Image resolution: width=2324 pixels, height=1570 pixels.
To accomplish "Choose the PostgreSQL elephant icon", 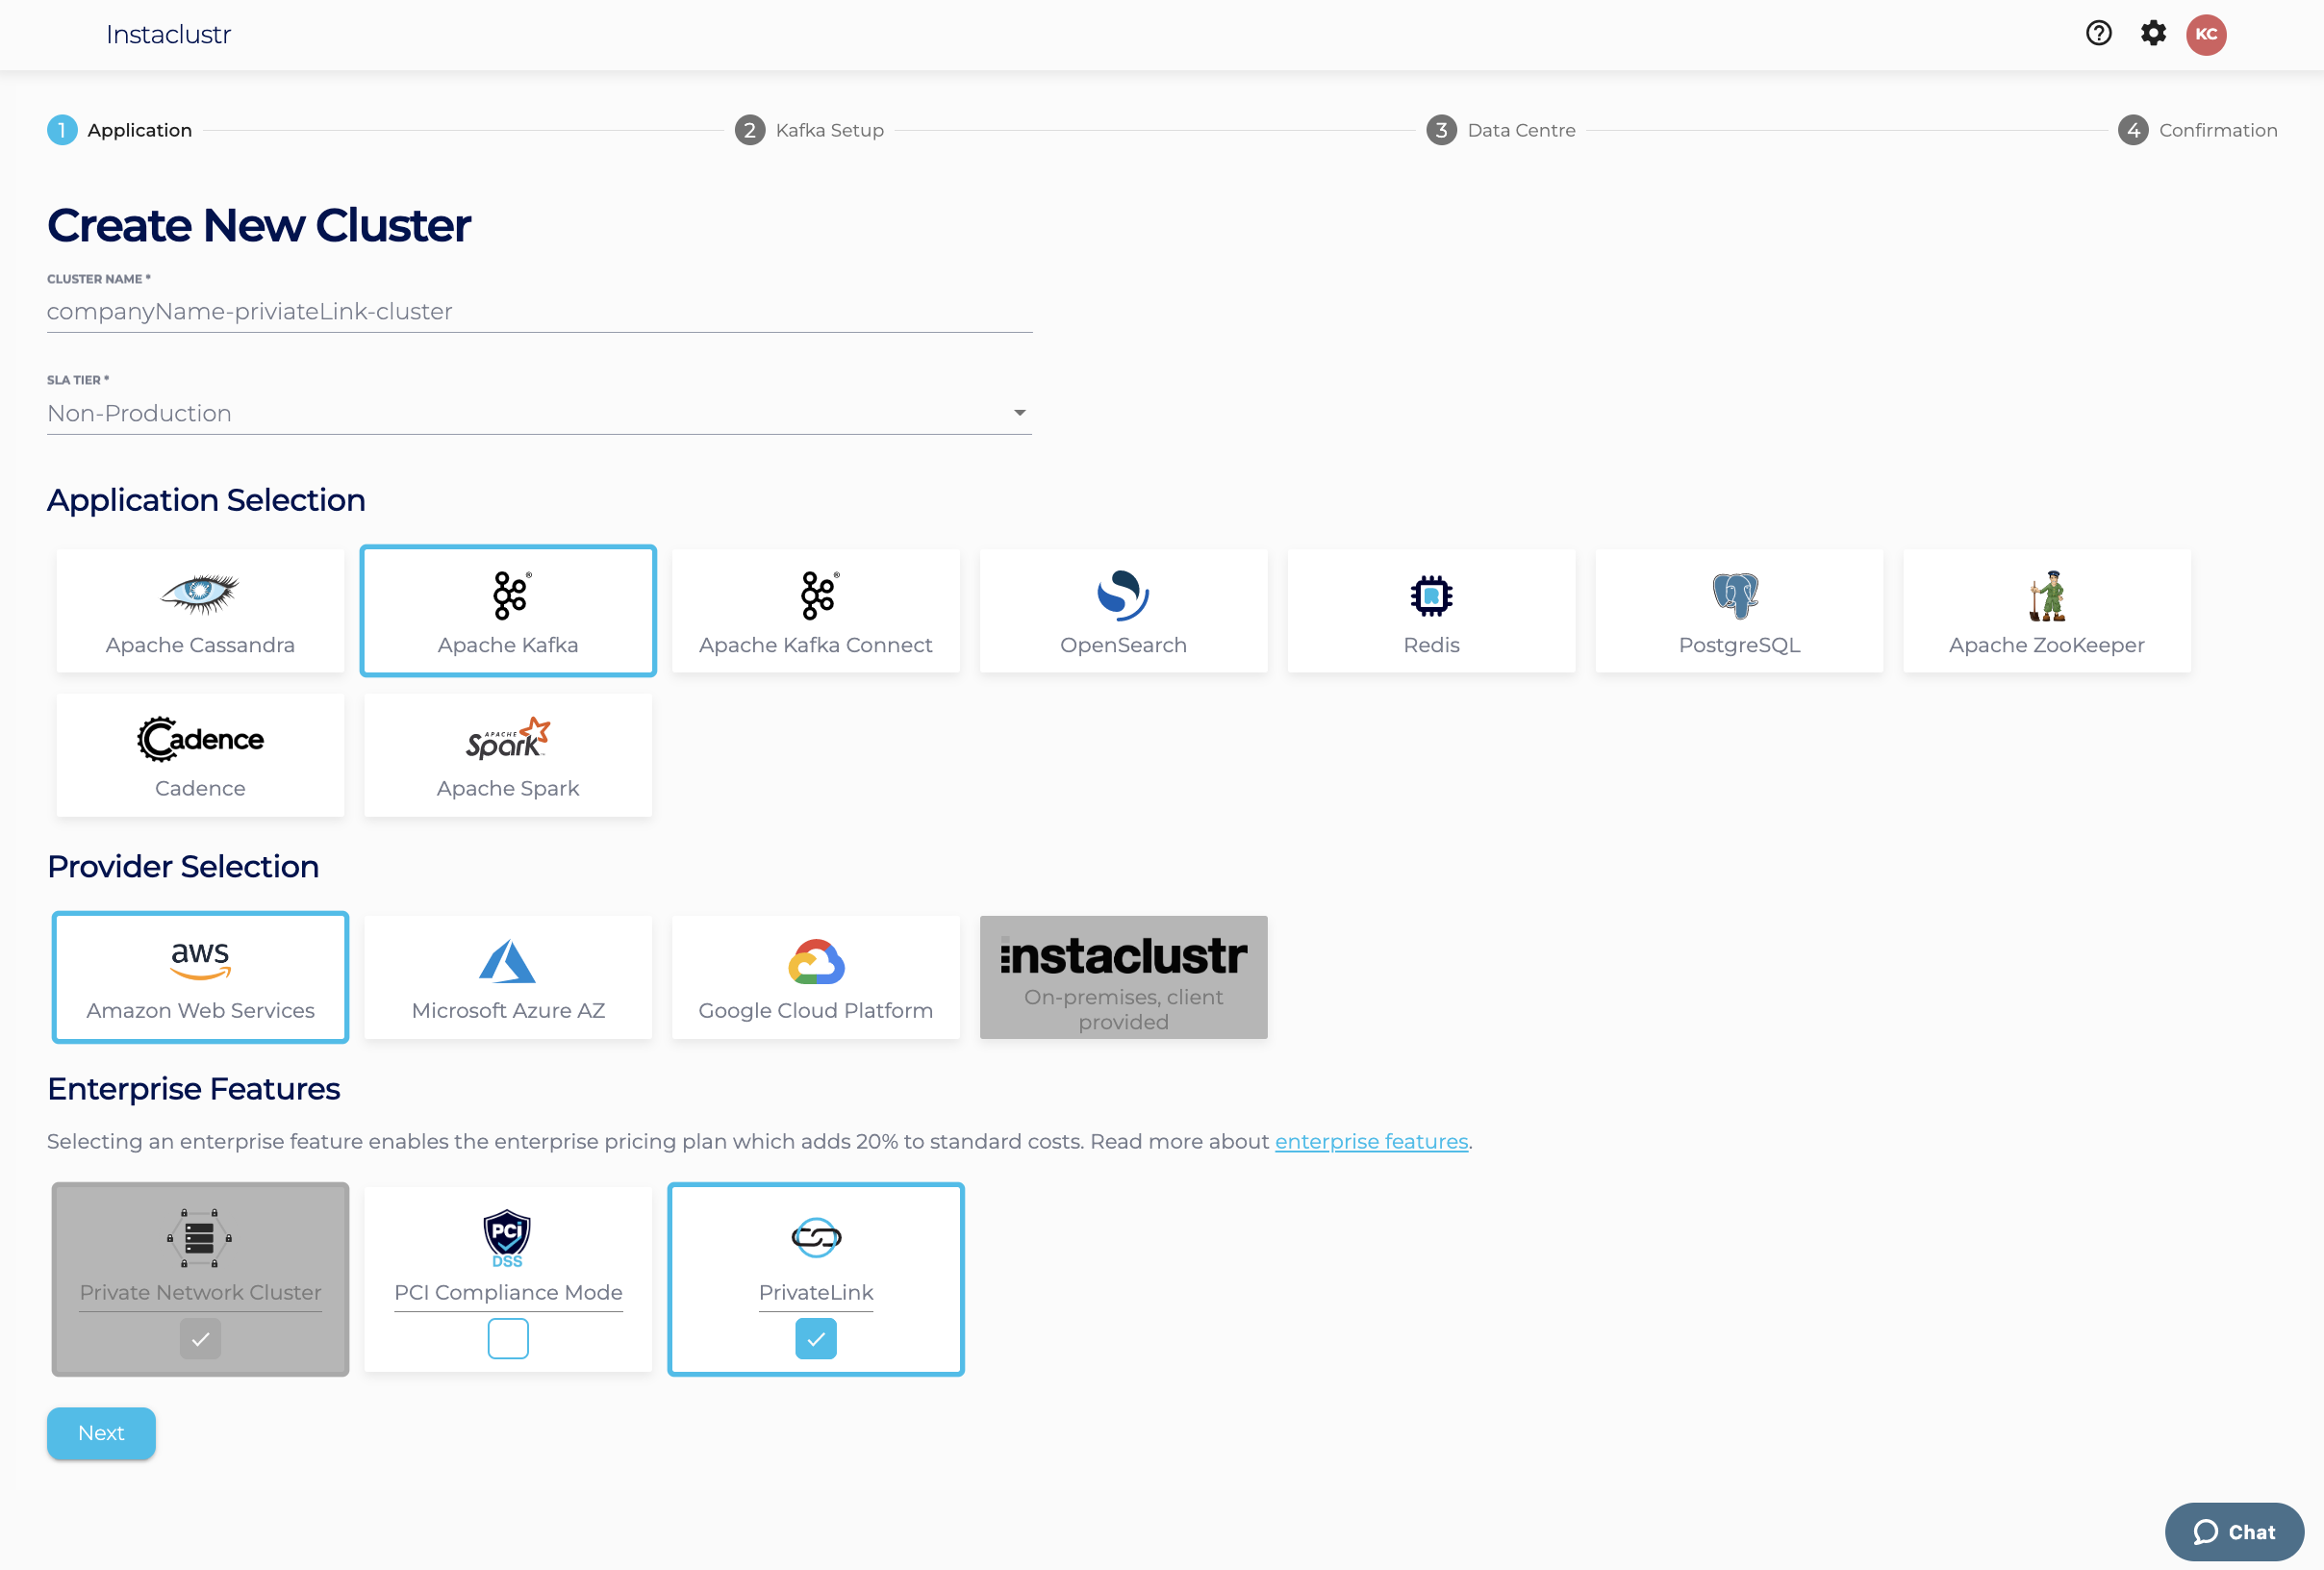I will click(x=1737, y=596).
